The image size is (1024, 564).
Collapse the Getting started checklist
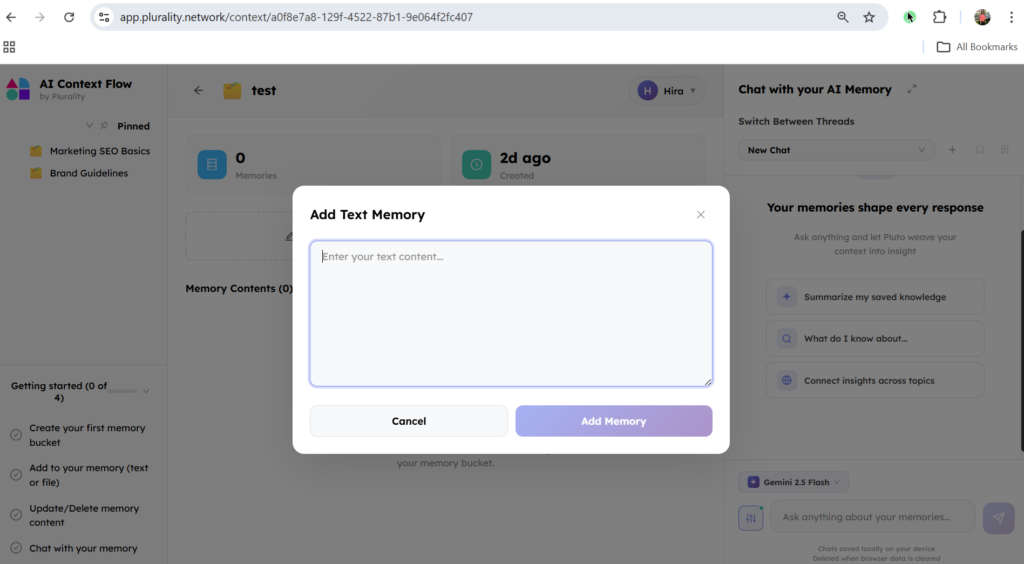click(146, 391)
